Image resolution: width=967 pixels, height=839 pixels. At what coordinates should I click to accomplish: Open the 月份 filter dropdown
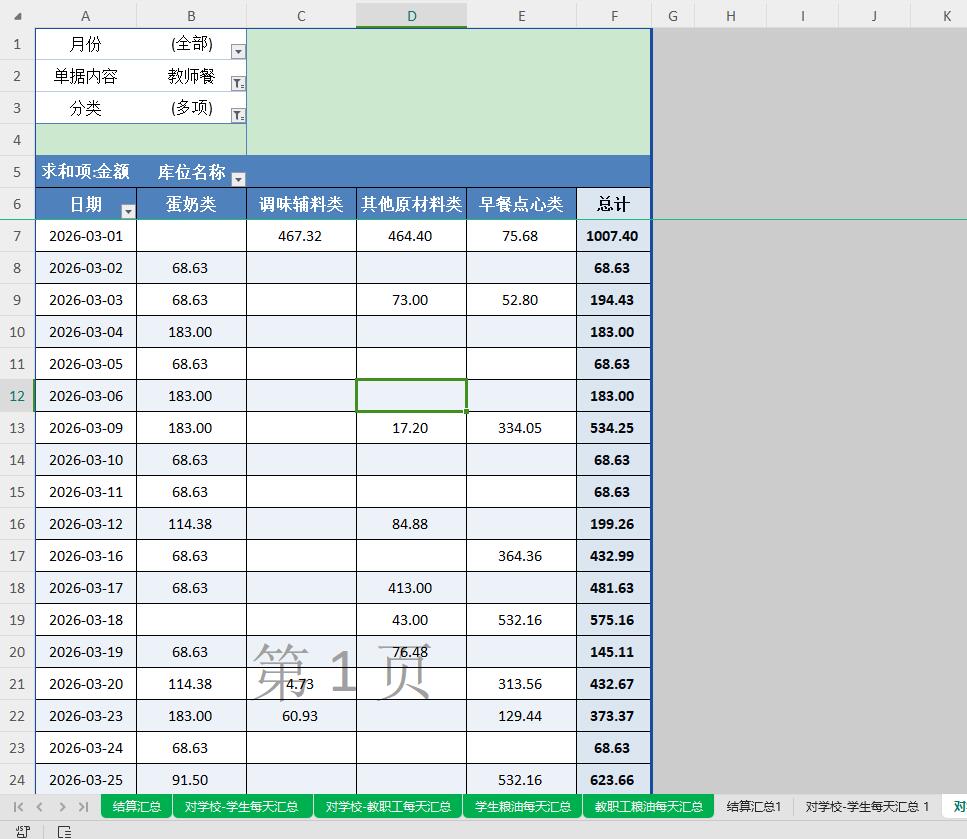(238, 51)
